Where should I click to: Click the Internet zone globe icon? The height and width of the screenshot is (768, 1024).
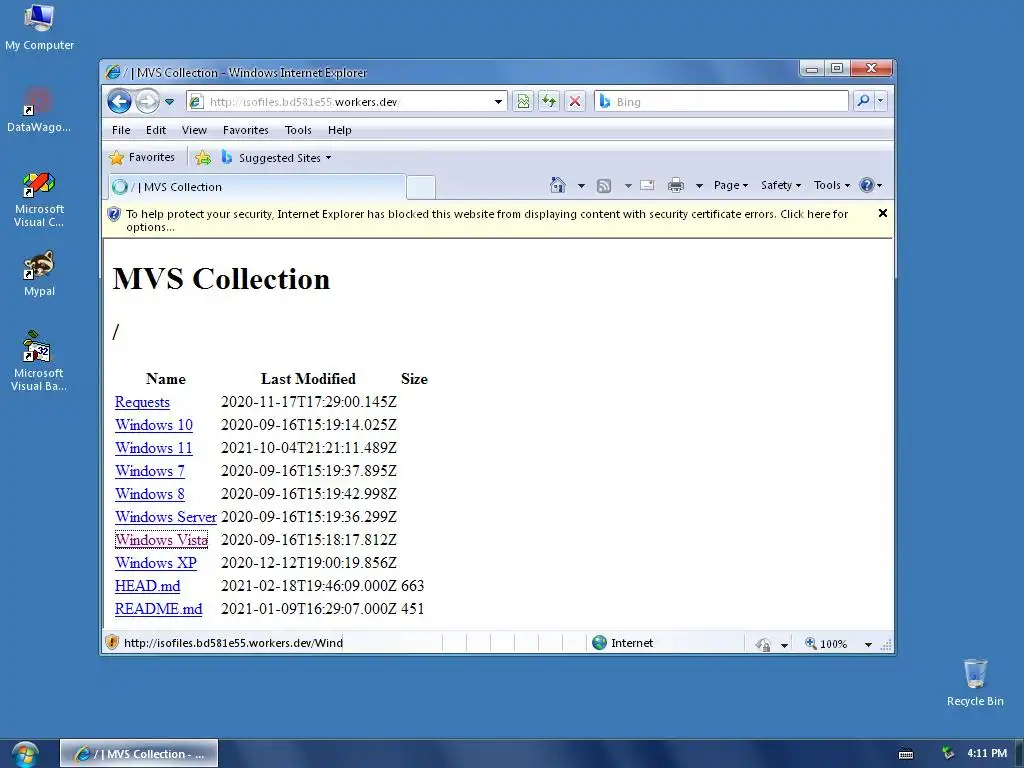600,643
